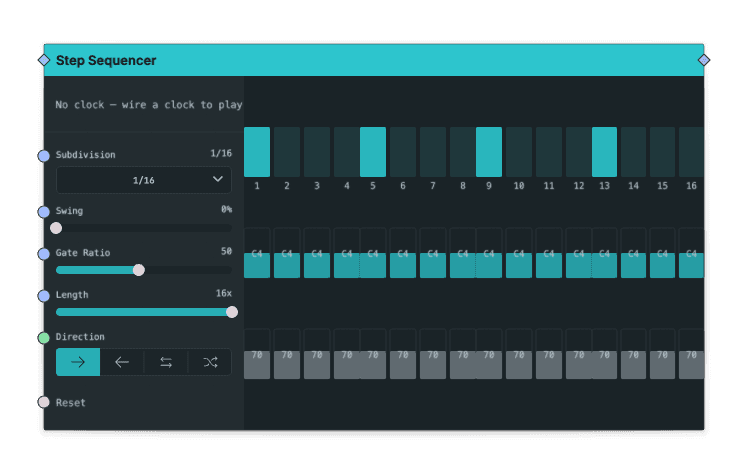Toggle step 10 on
This screenshot has height=474, width=748.
click(x=519, y=152)
